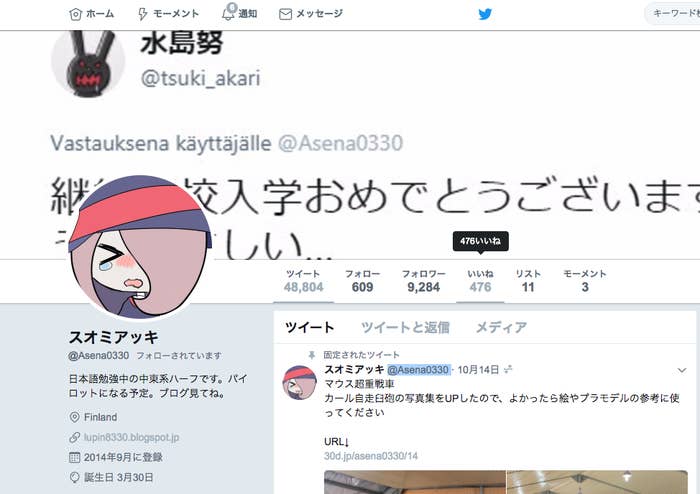
Task: Open the モーメント lightning icon
Action: coord(142,14)
